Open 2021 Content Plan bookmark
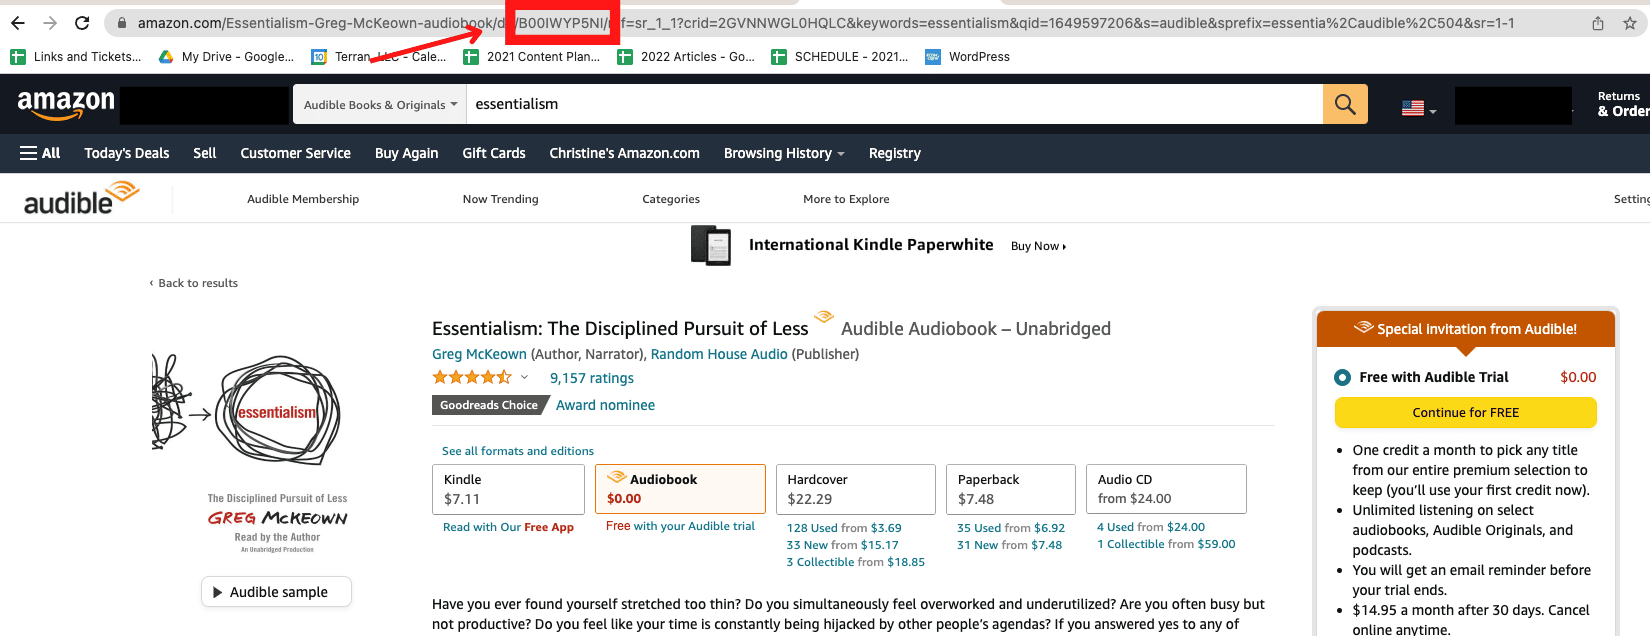The image size is (1650, 636). point(532,57)
